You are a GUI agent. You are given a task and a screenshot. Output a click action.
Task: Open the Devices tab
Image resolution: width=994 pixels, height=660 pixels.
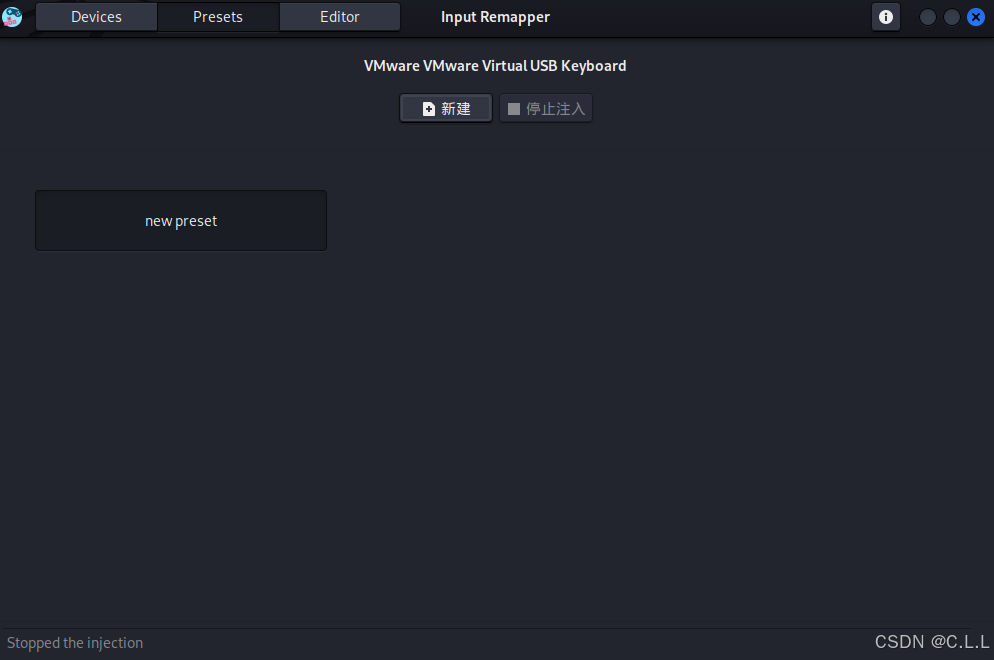point(96,17)
